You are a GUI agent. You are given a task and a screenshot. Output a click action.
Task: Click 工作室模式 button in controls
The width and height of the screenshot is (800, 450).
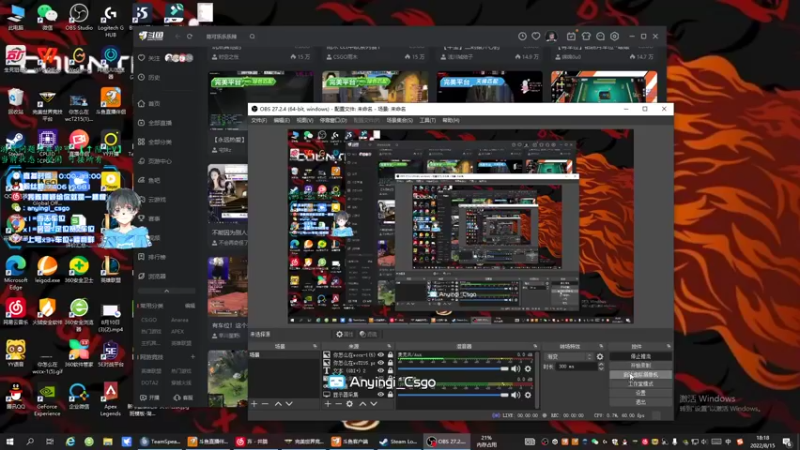[x=640, y=384]
